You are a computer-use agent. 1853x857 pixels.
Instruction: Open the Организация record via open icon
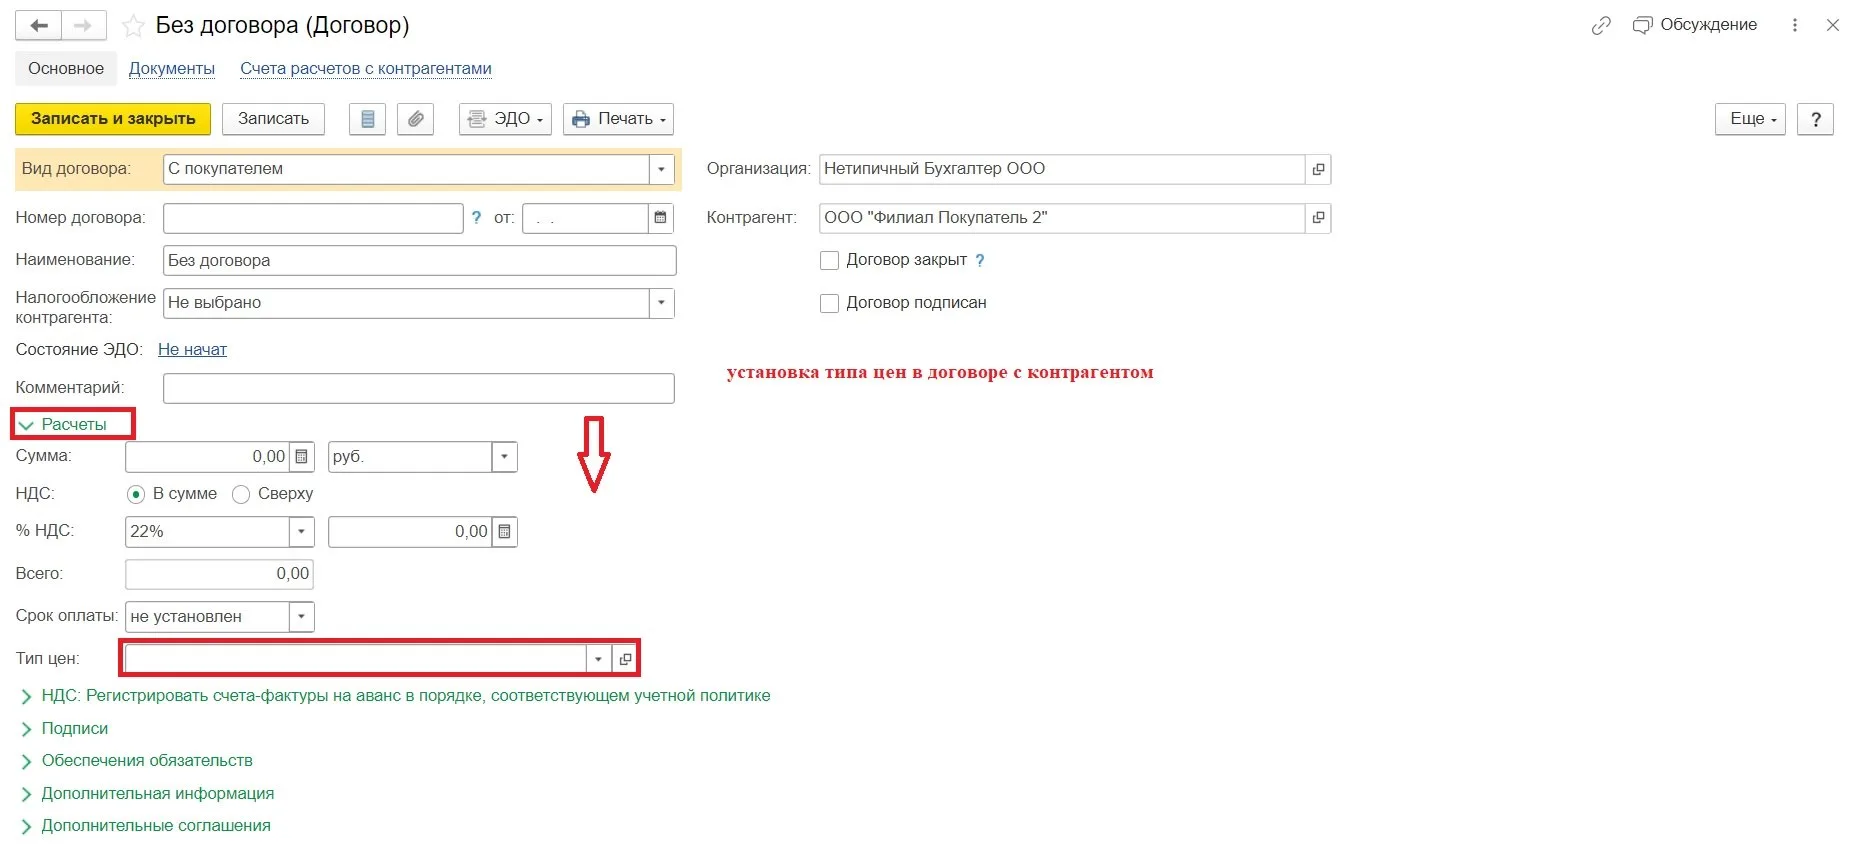click(x=1318, y=169)
